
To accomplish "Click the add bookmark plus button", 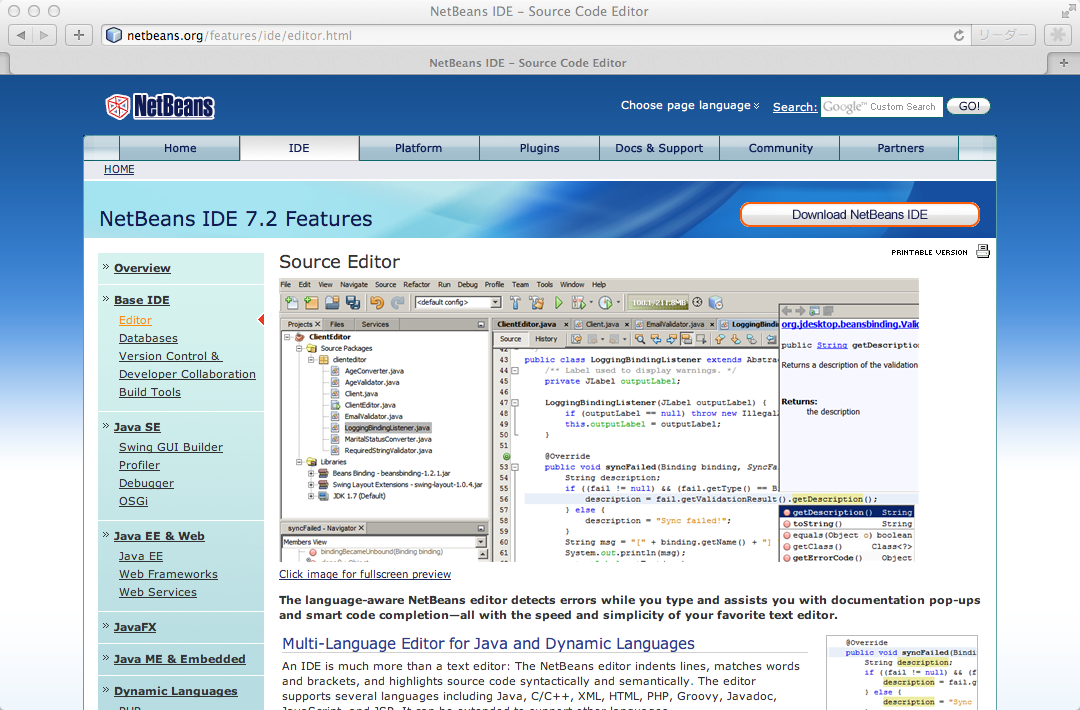I will [x=79, y=35].
